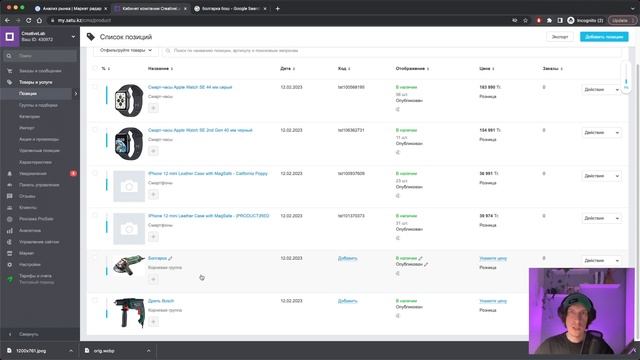The image size is (640, 360).
Task: Check the Болгарка row checkbox
Action: (x=95, y=258)
